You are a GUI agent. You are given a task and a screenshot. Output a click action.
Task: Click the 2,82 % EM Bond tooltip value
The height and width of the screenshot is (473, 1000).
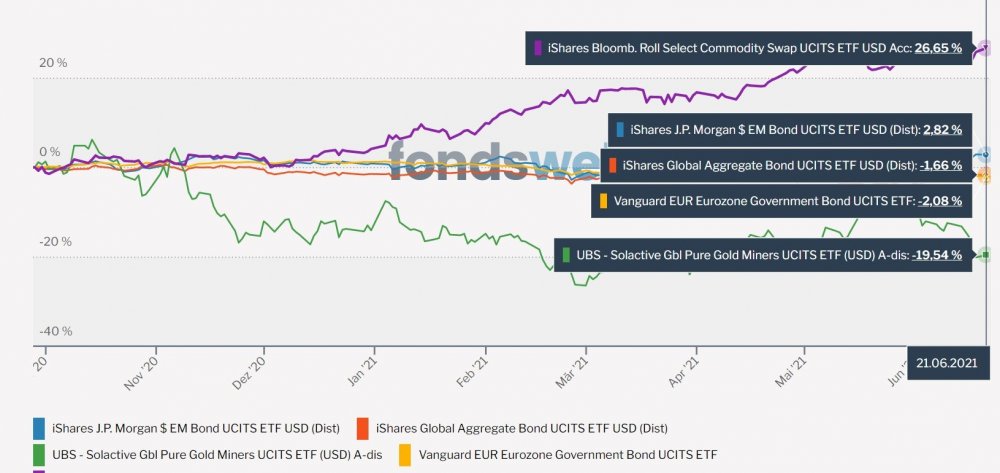tap(941, 129)
